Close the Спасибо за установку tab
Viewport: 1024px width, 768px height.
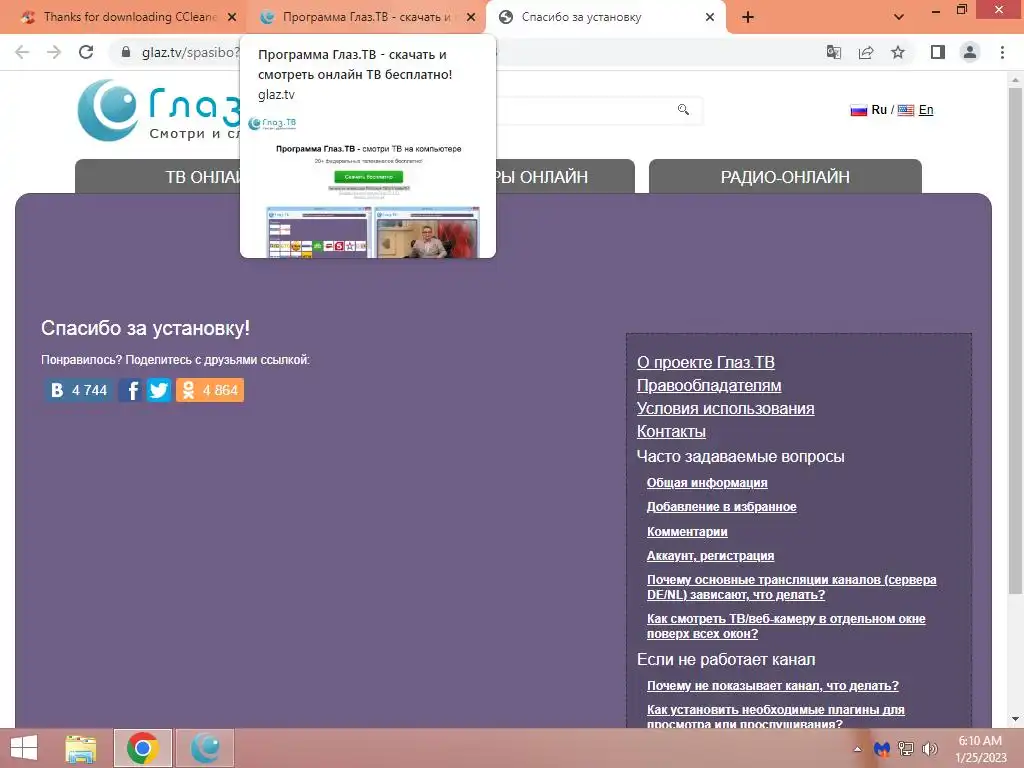coord(710,18)
